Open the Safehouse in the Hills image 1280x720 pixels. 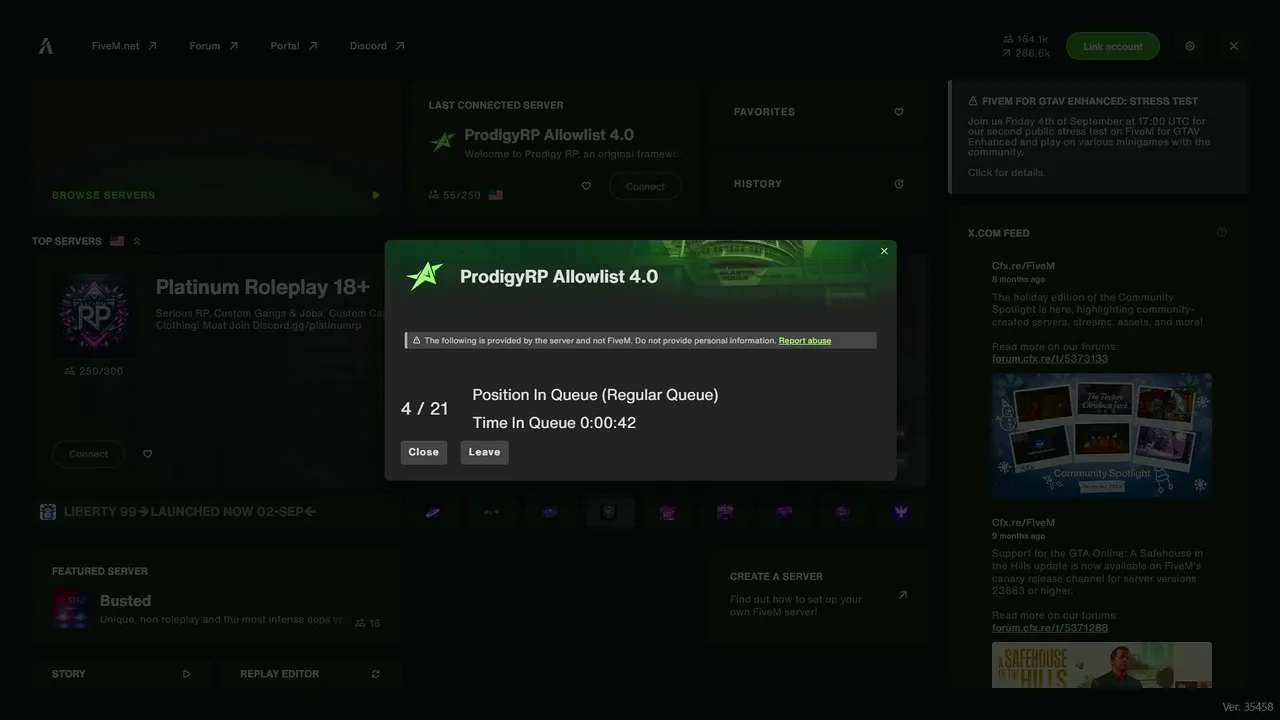pyautogui.click(x=1102, y=666)
